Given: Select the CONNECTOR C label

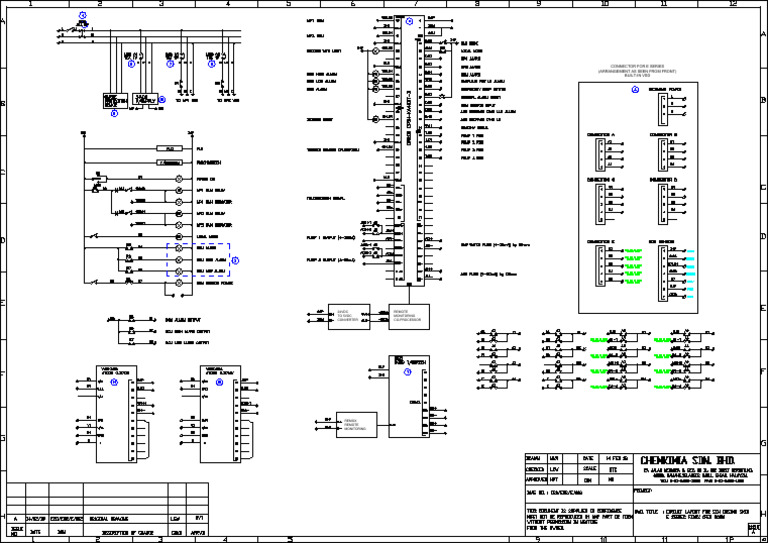Looking at the screenshot, I should tap(600, 180).
